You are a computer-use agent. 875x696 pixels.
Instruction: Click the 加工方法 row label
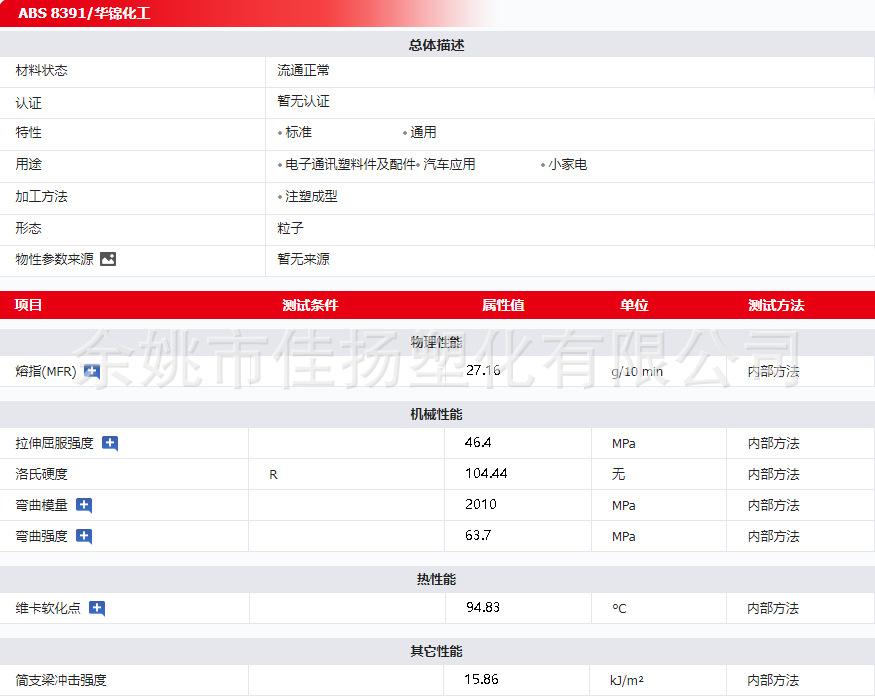tap(42, 196)
